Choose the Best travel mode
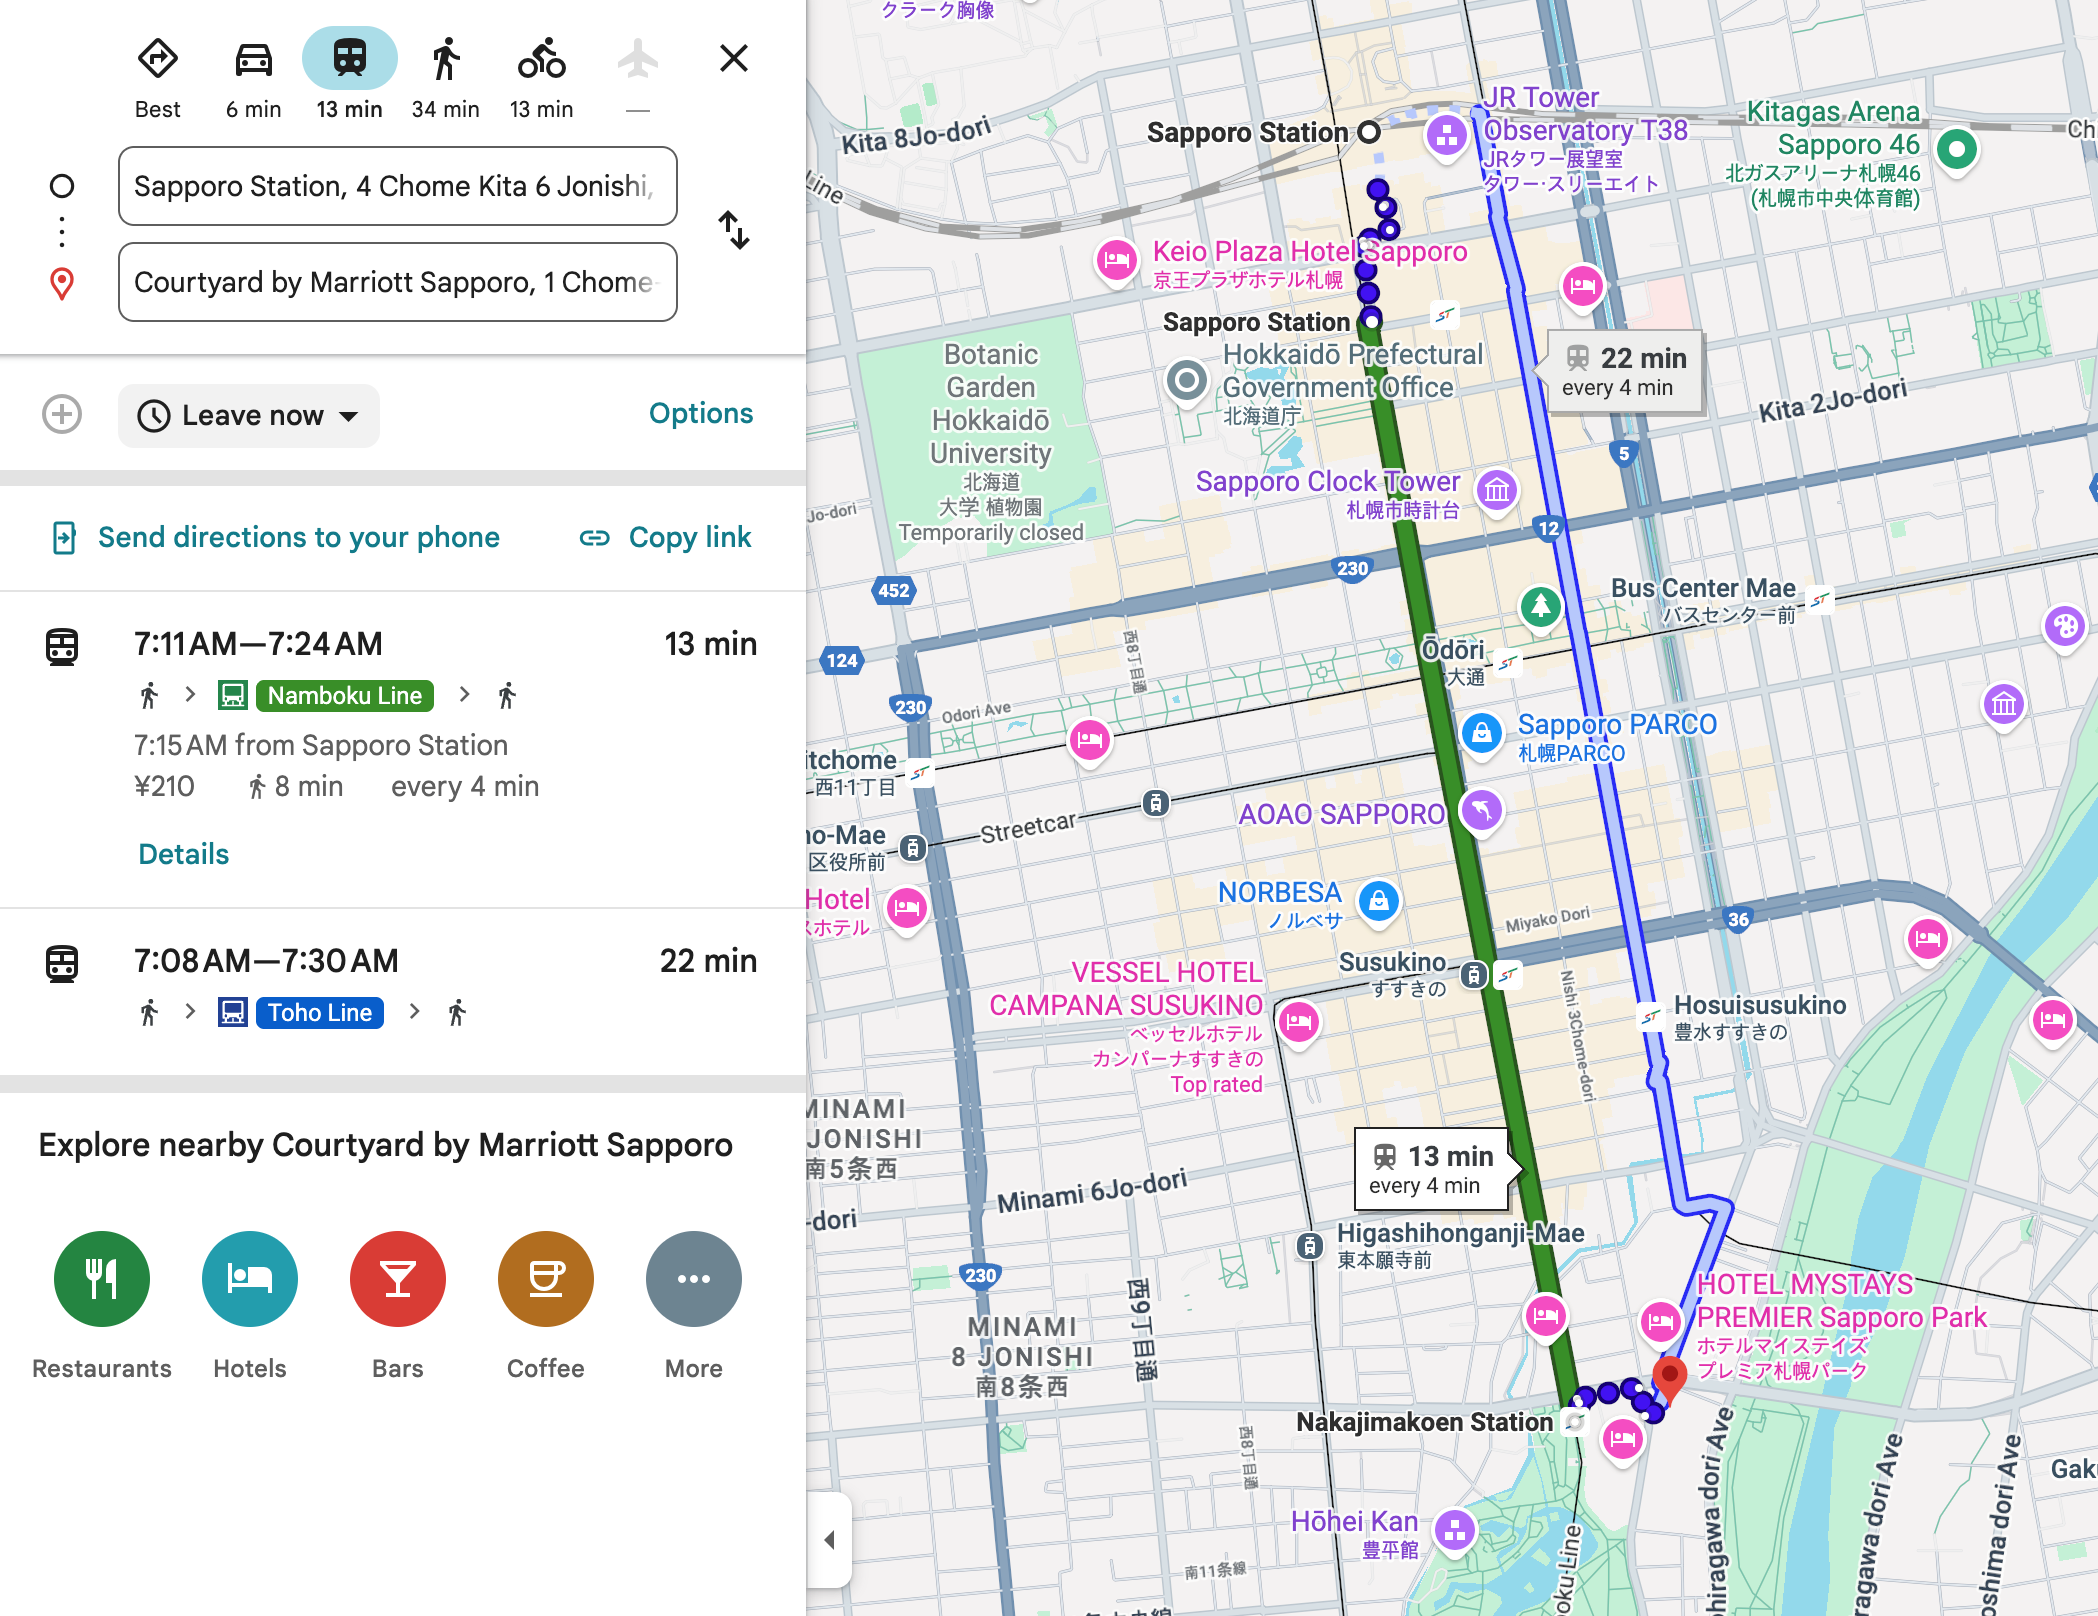Screen dimensions: 2098x1616 coord(158,60)
